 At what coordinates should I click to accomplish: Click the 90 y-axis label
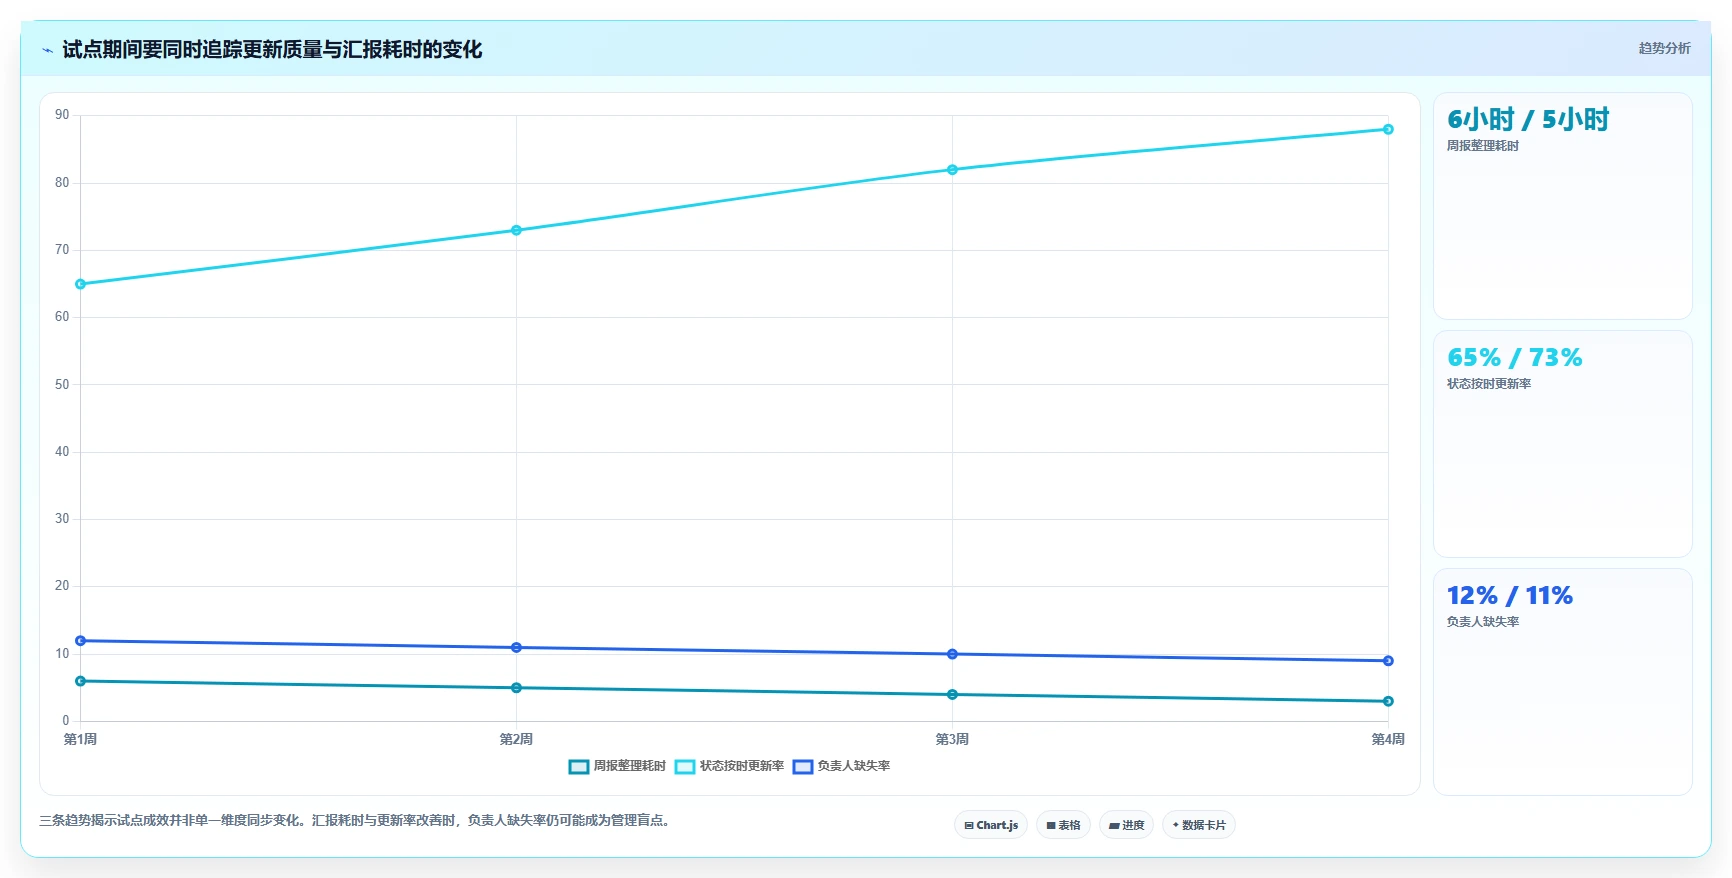click(62, 115)
